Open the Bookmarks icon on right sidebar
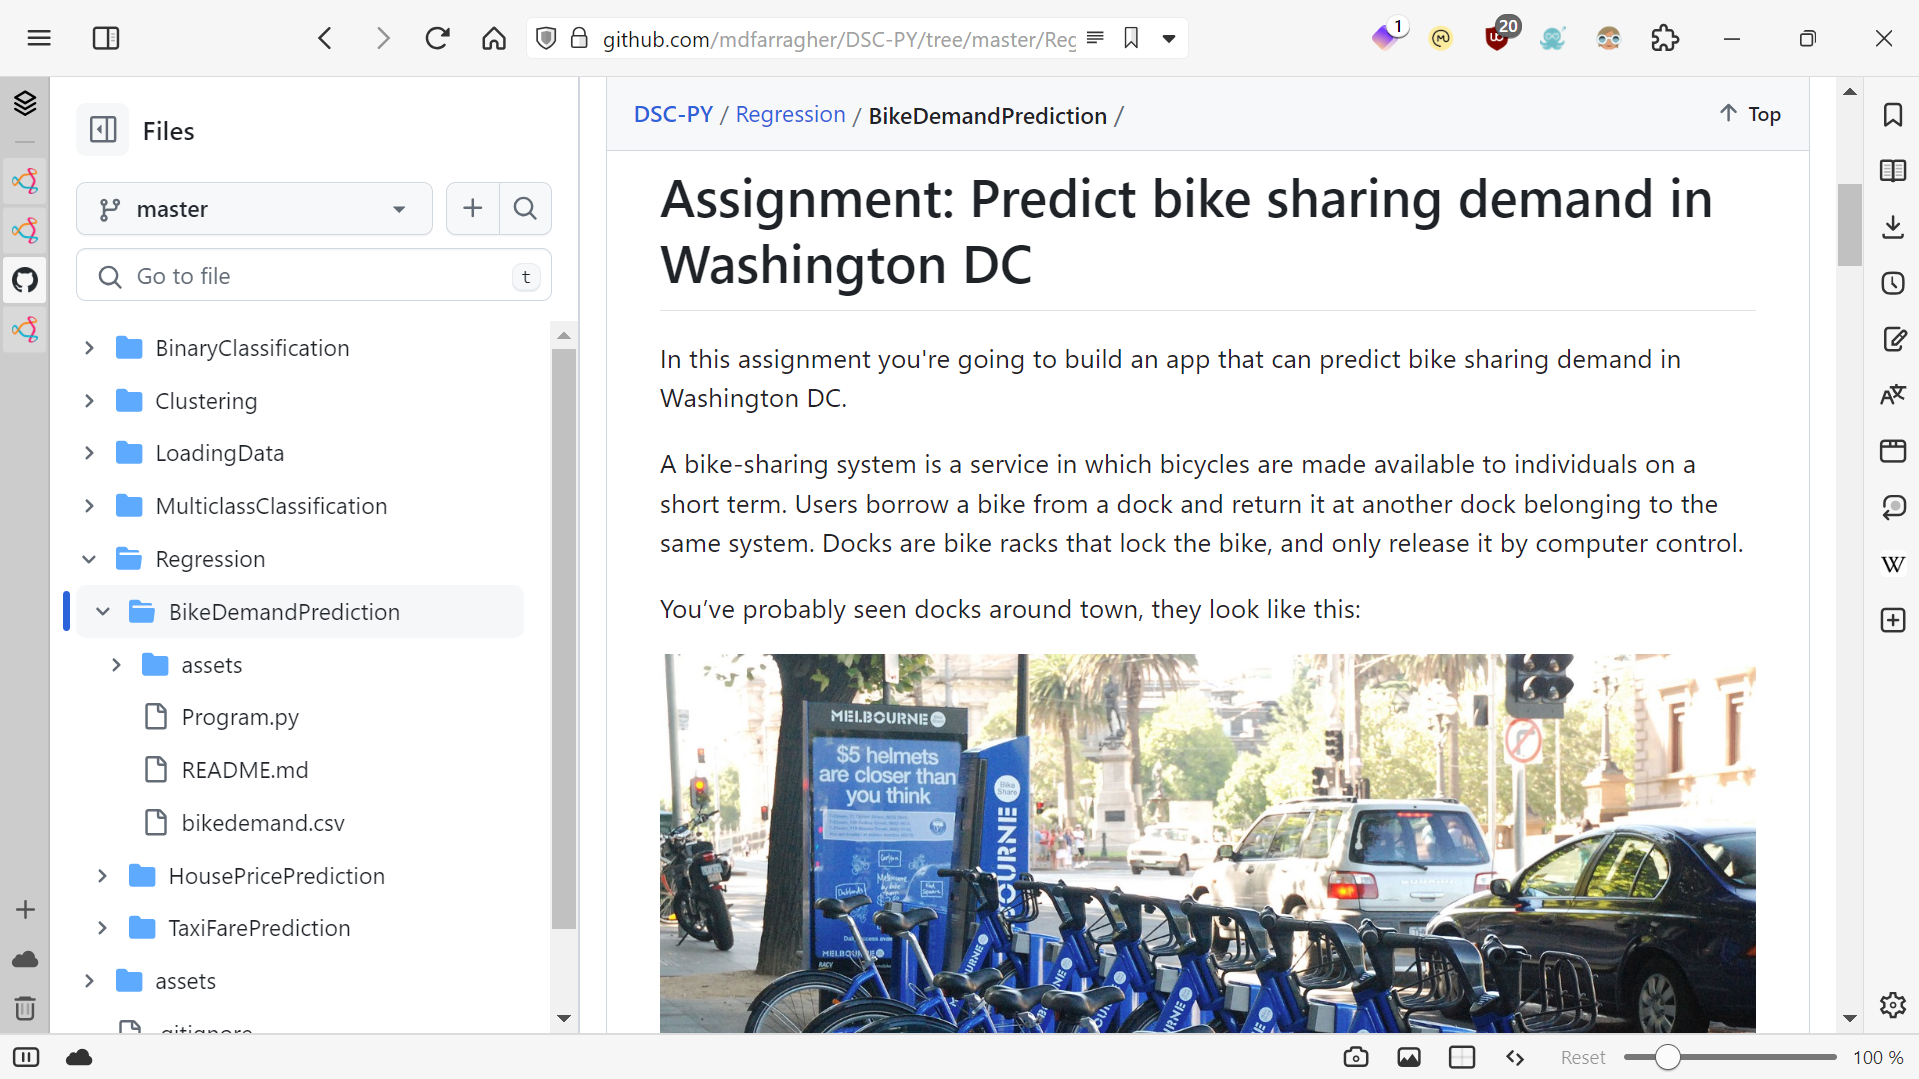This screenshot has height=1079, width=1919. (1893, 115)
